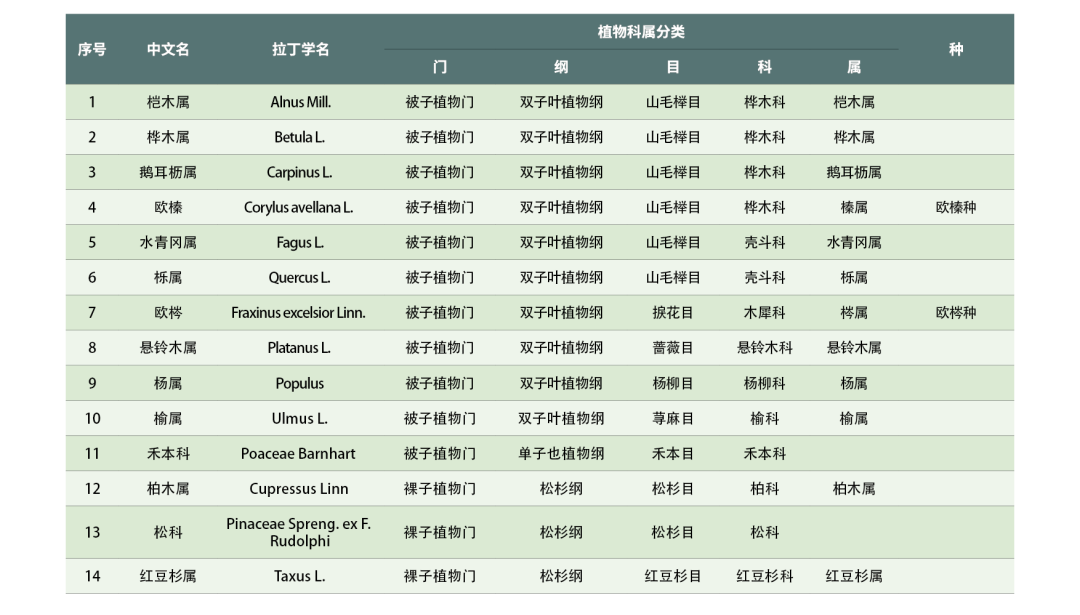Select Poaceae Barnhart in row 11

point(300,453)
